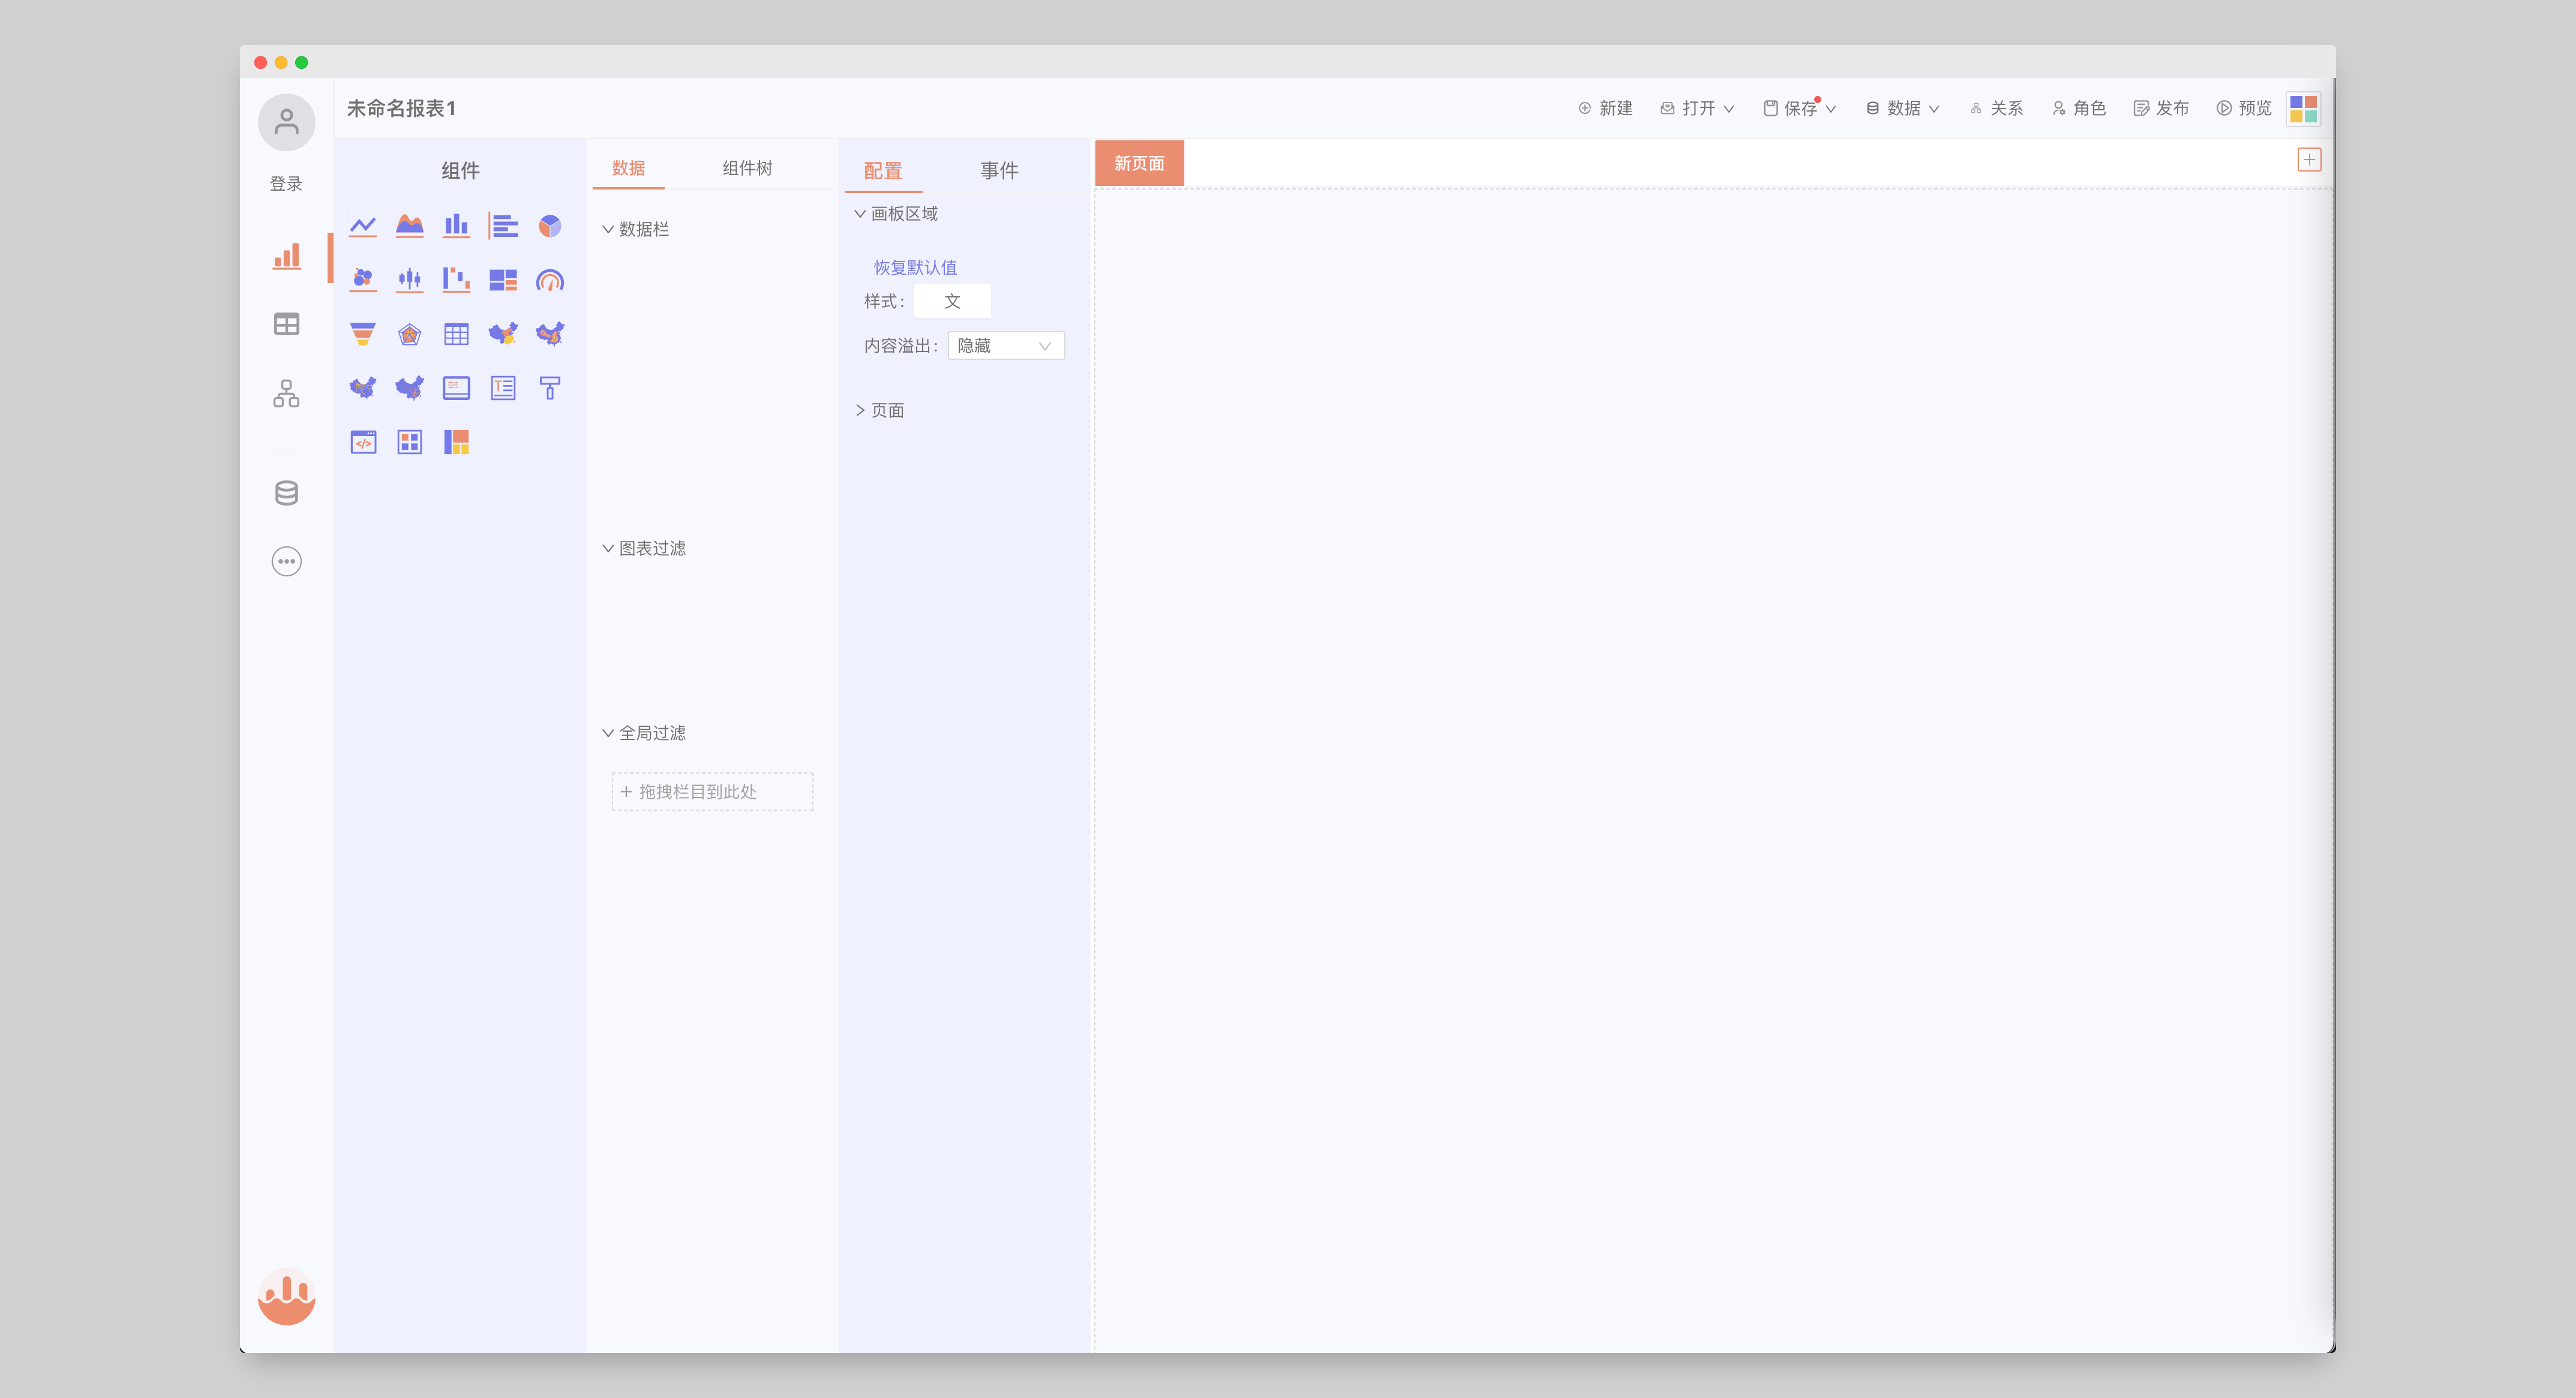The width and height of the screenshot is (2576, 1398).
Task: Select the table grid component
Action: click(456, 334)
